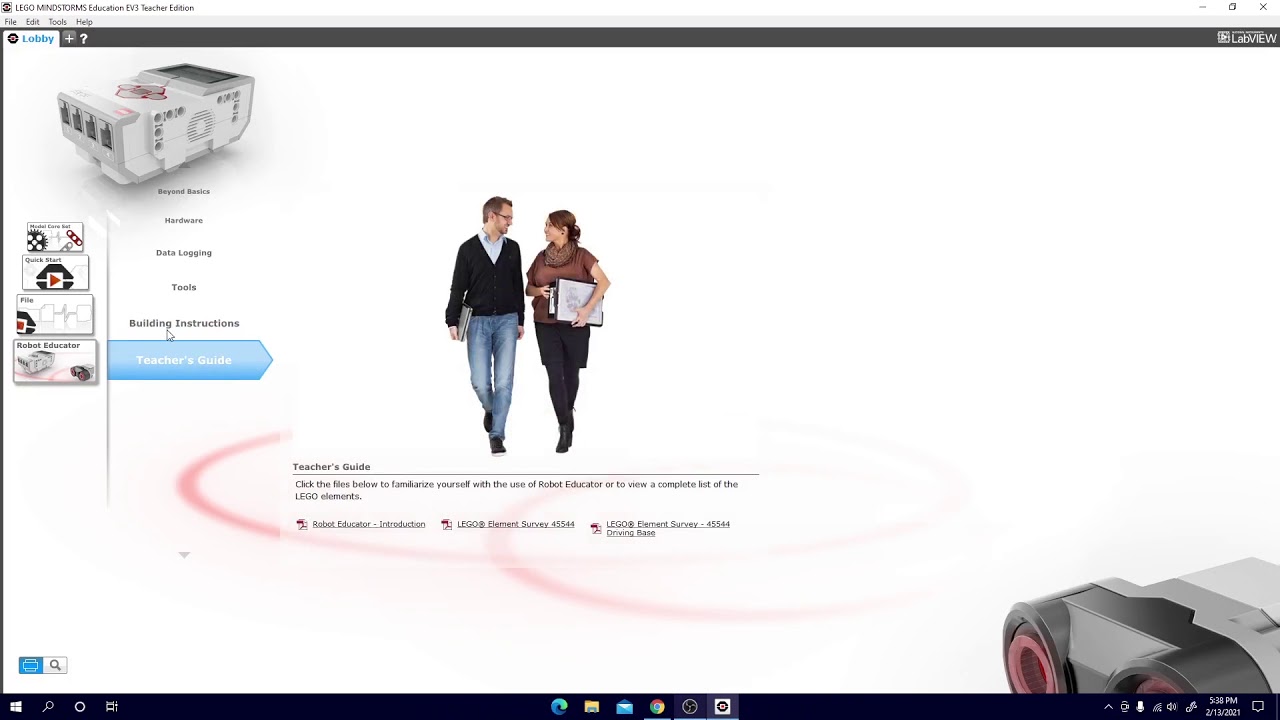Open the Tools menu
Image resolution: width=1280 pixels, height=720 pixels.
tap(58, 21)
